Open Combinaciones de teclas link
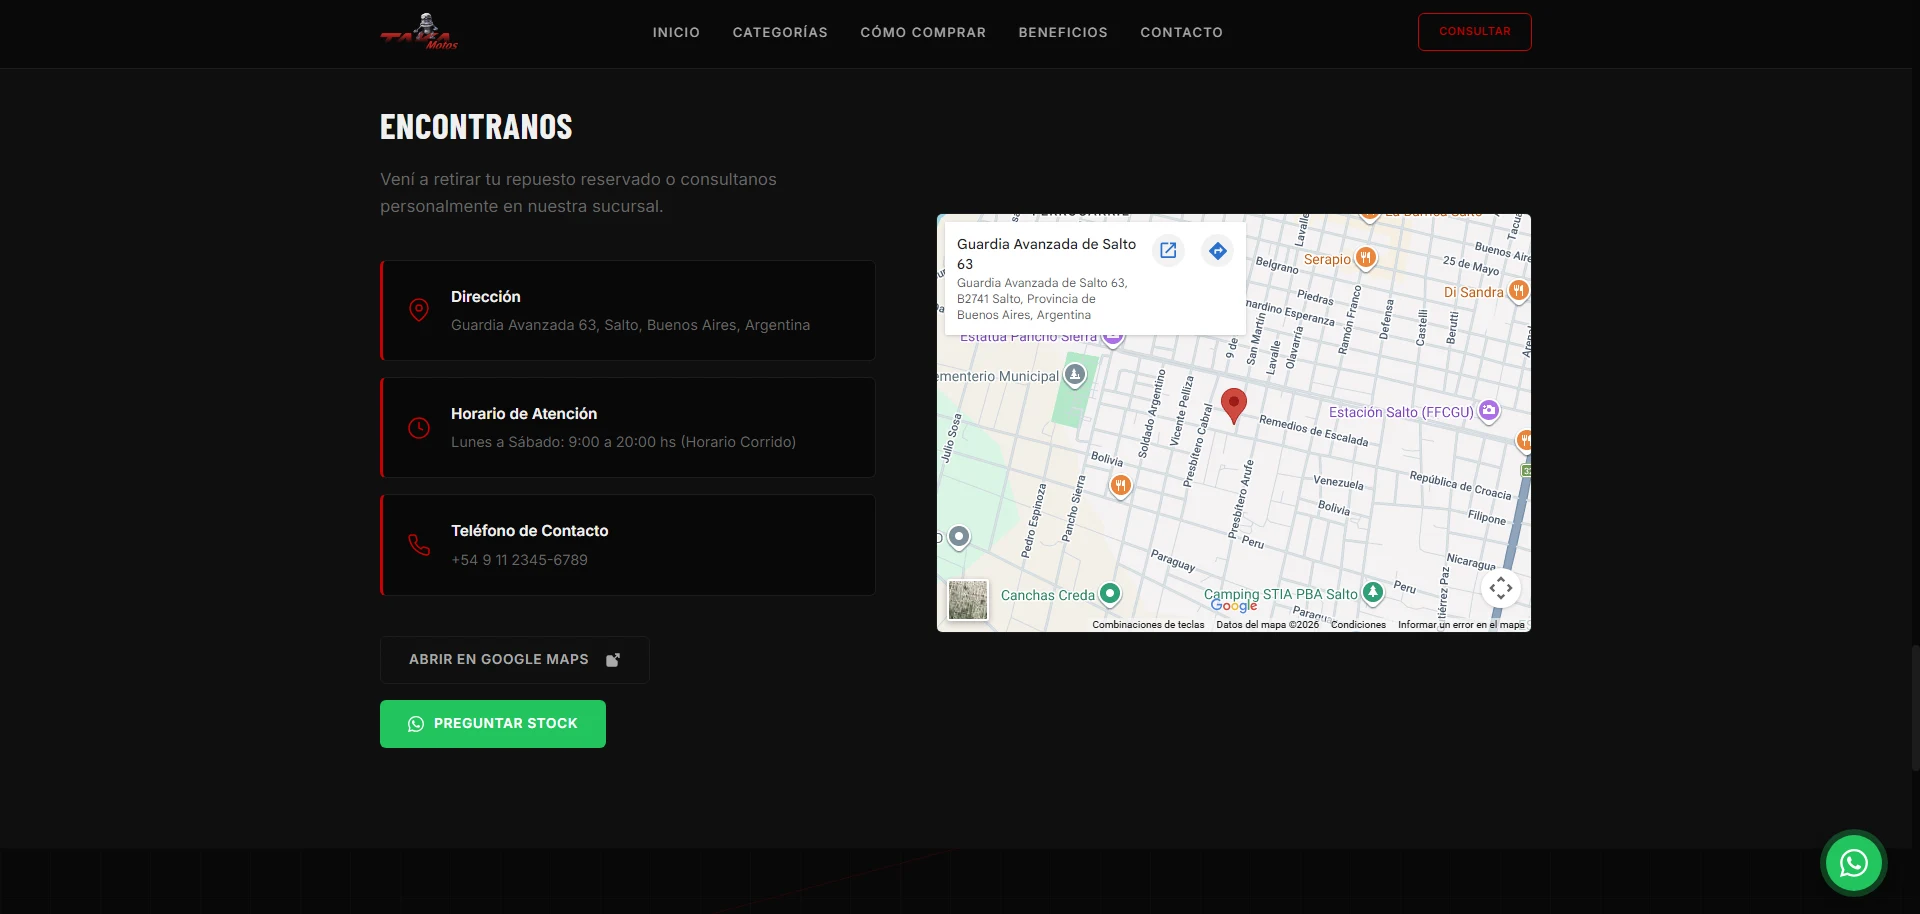 [x=1148, y=625]
